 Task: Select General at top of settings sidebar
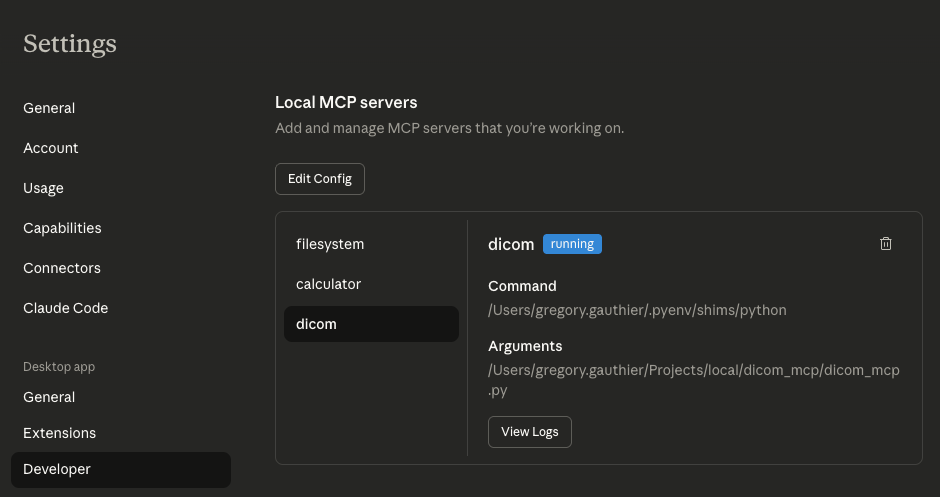(49, 108)
